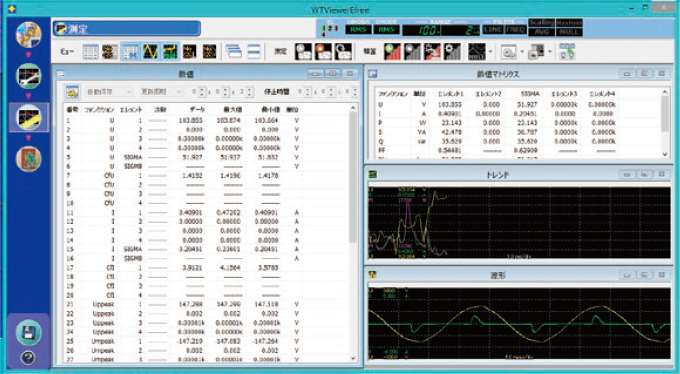
Task: Click the trend panel title icon
Action: (x=373, y=174)
